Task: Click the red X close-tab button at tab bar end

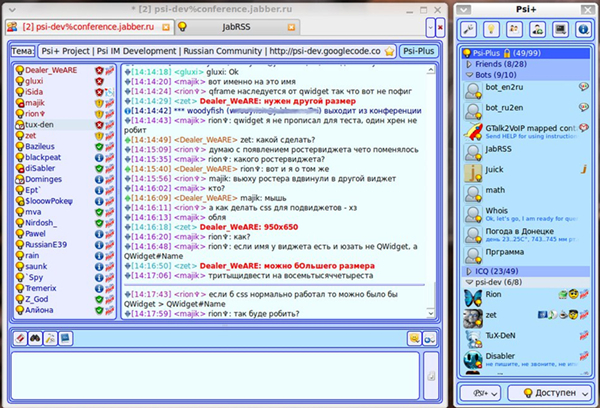Action: tap(440, 28)
